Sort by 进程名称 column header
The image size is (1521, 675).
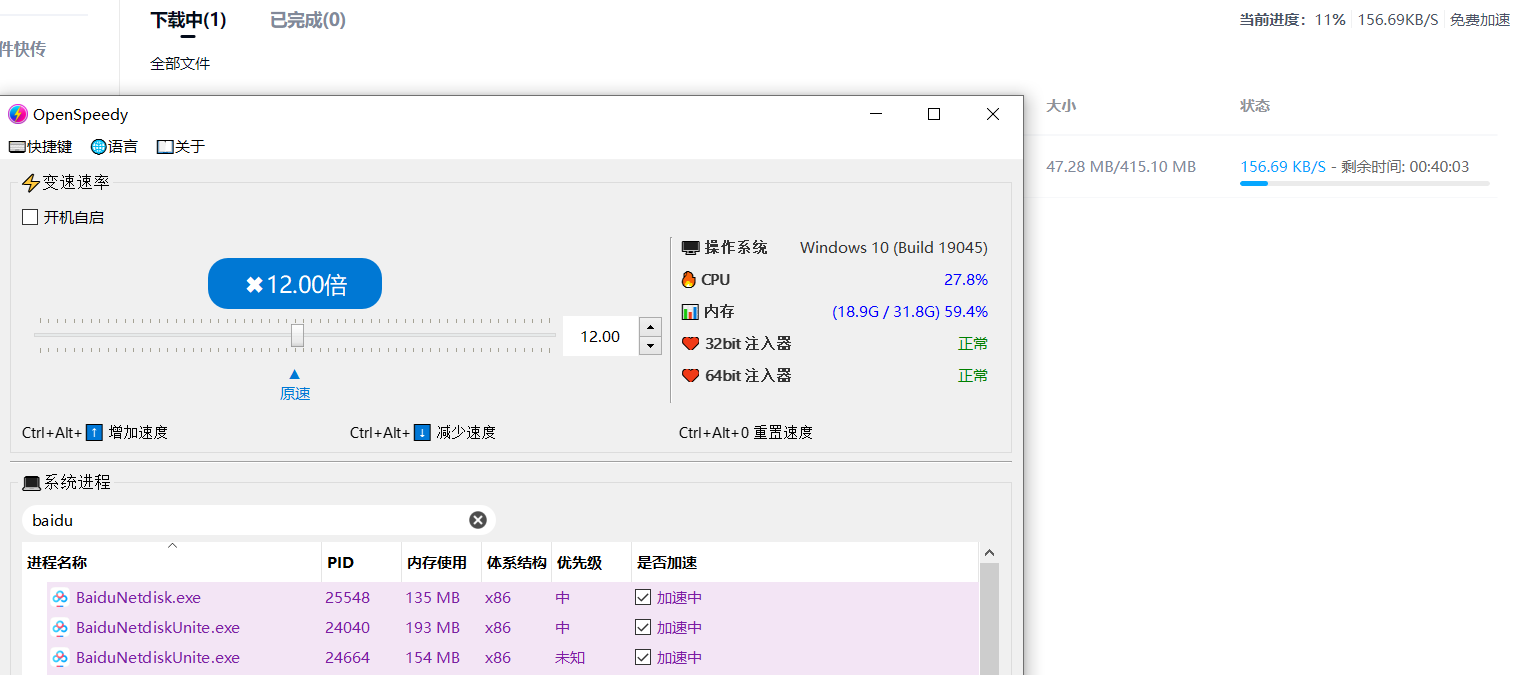pos(172,563)
